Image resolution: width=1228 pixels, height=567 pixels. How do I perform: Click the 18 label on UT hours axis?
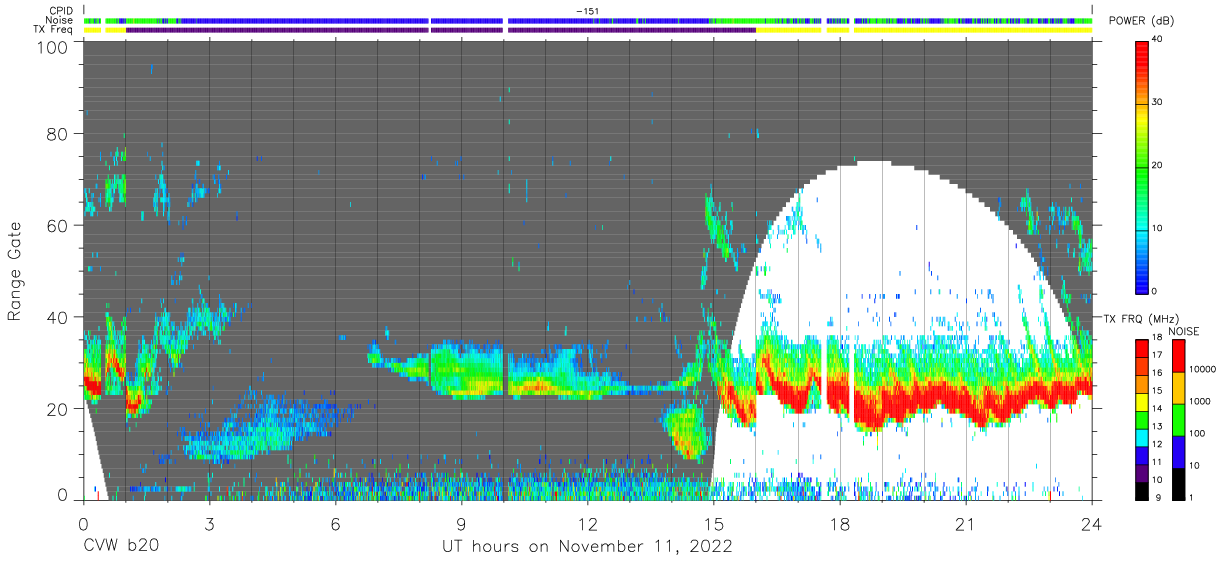(x=839, y=523)
